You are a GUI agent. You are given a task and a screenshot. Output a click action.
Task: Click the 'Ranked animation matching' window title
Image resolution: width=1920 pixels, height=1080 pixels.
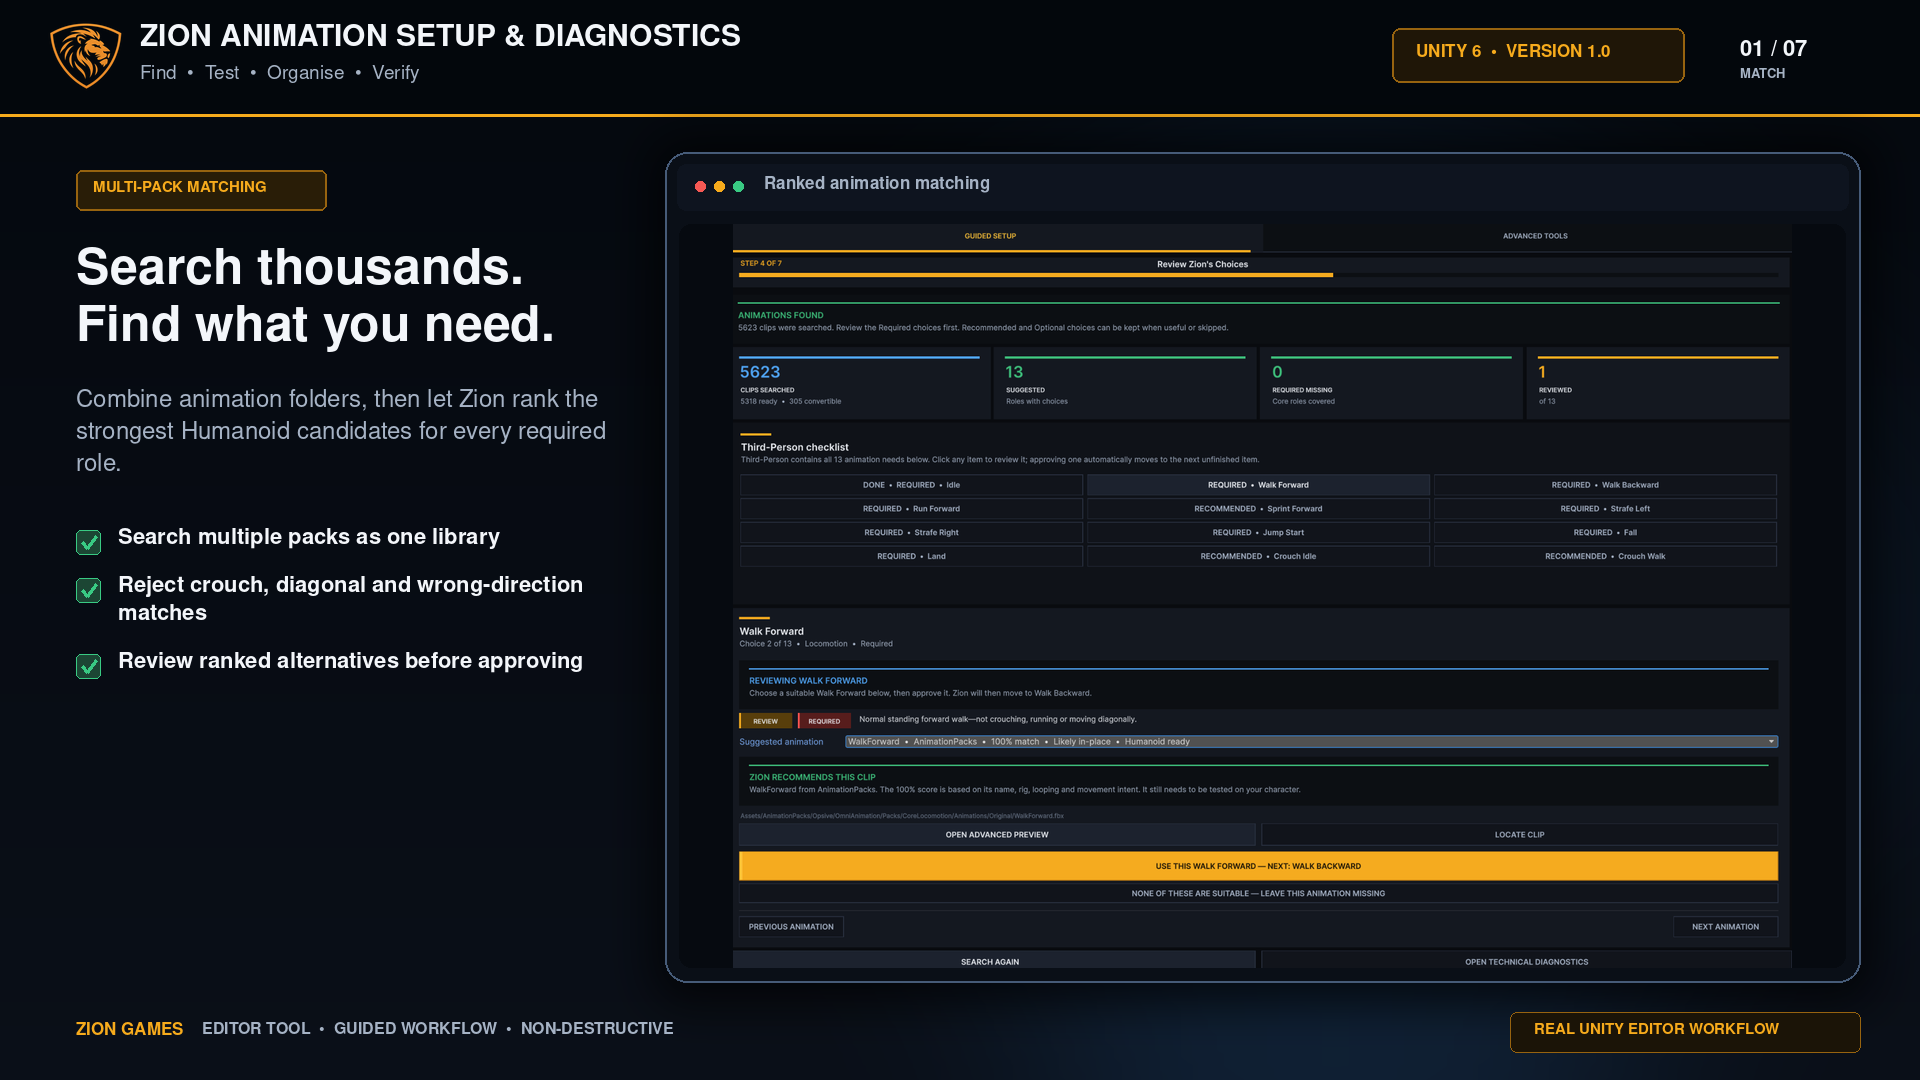(877, 183)
